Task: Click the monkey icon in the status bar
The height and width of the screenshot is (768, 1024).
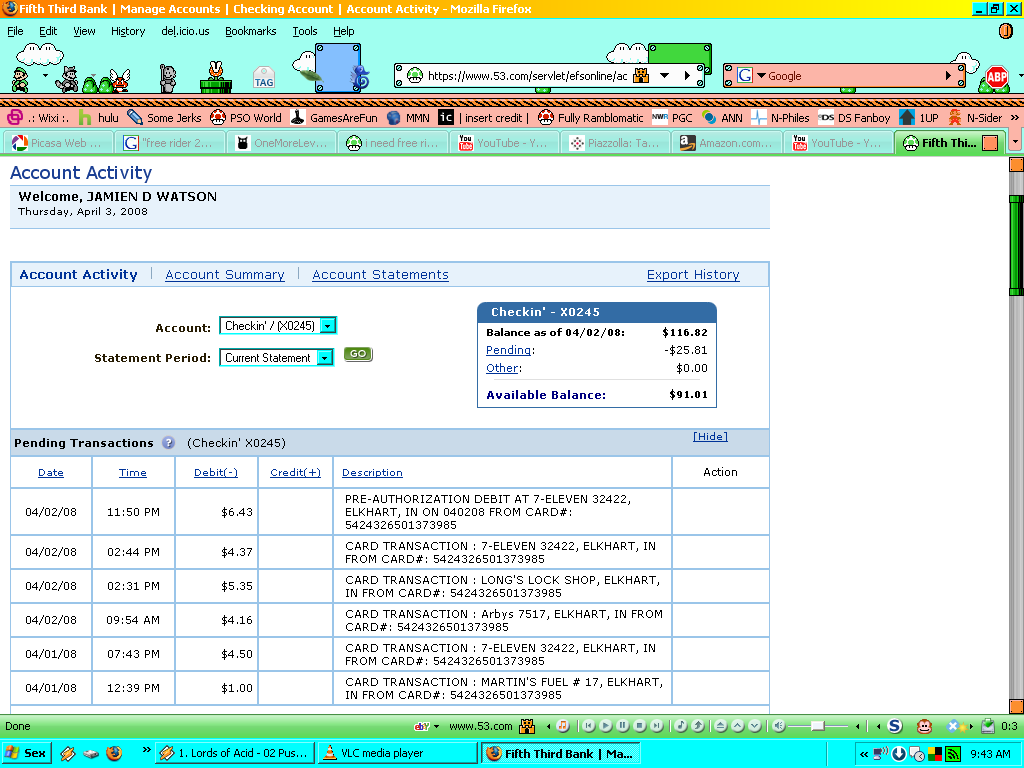Action: click(924, 726)
